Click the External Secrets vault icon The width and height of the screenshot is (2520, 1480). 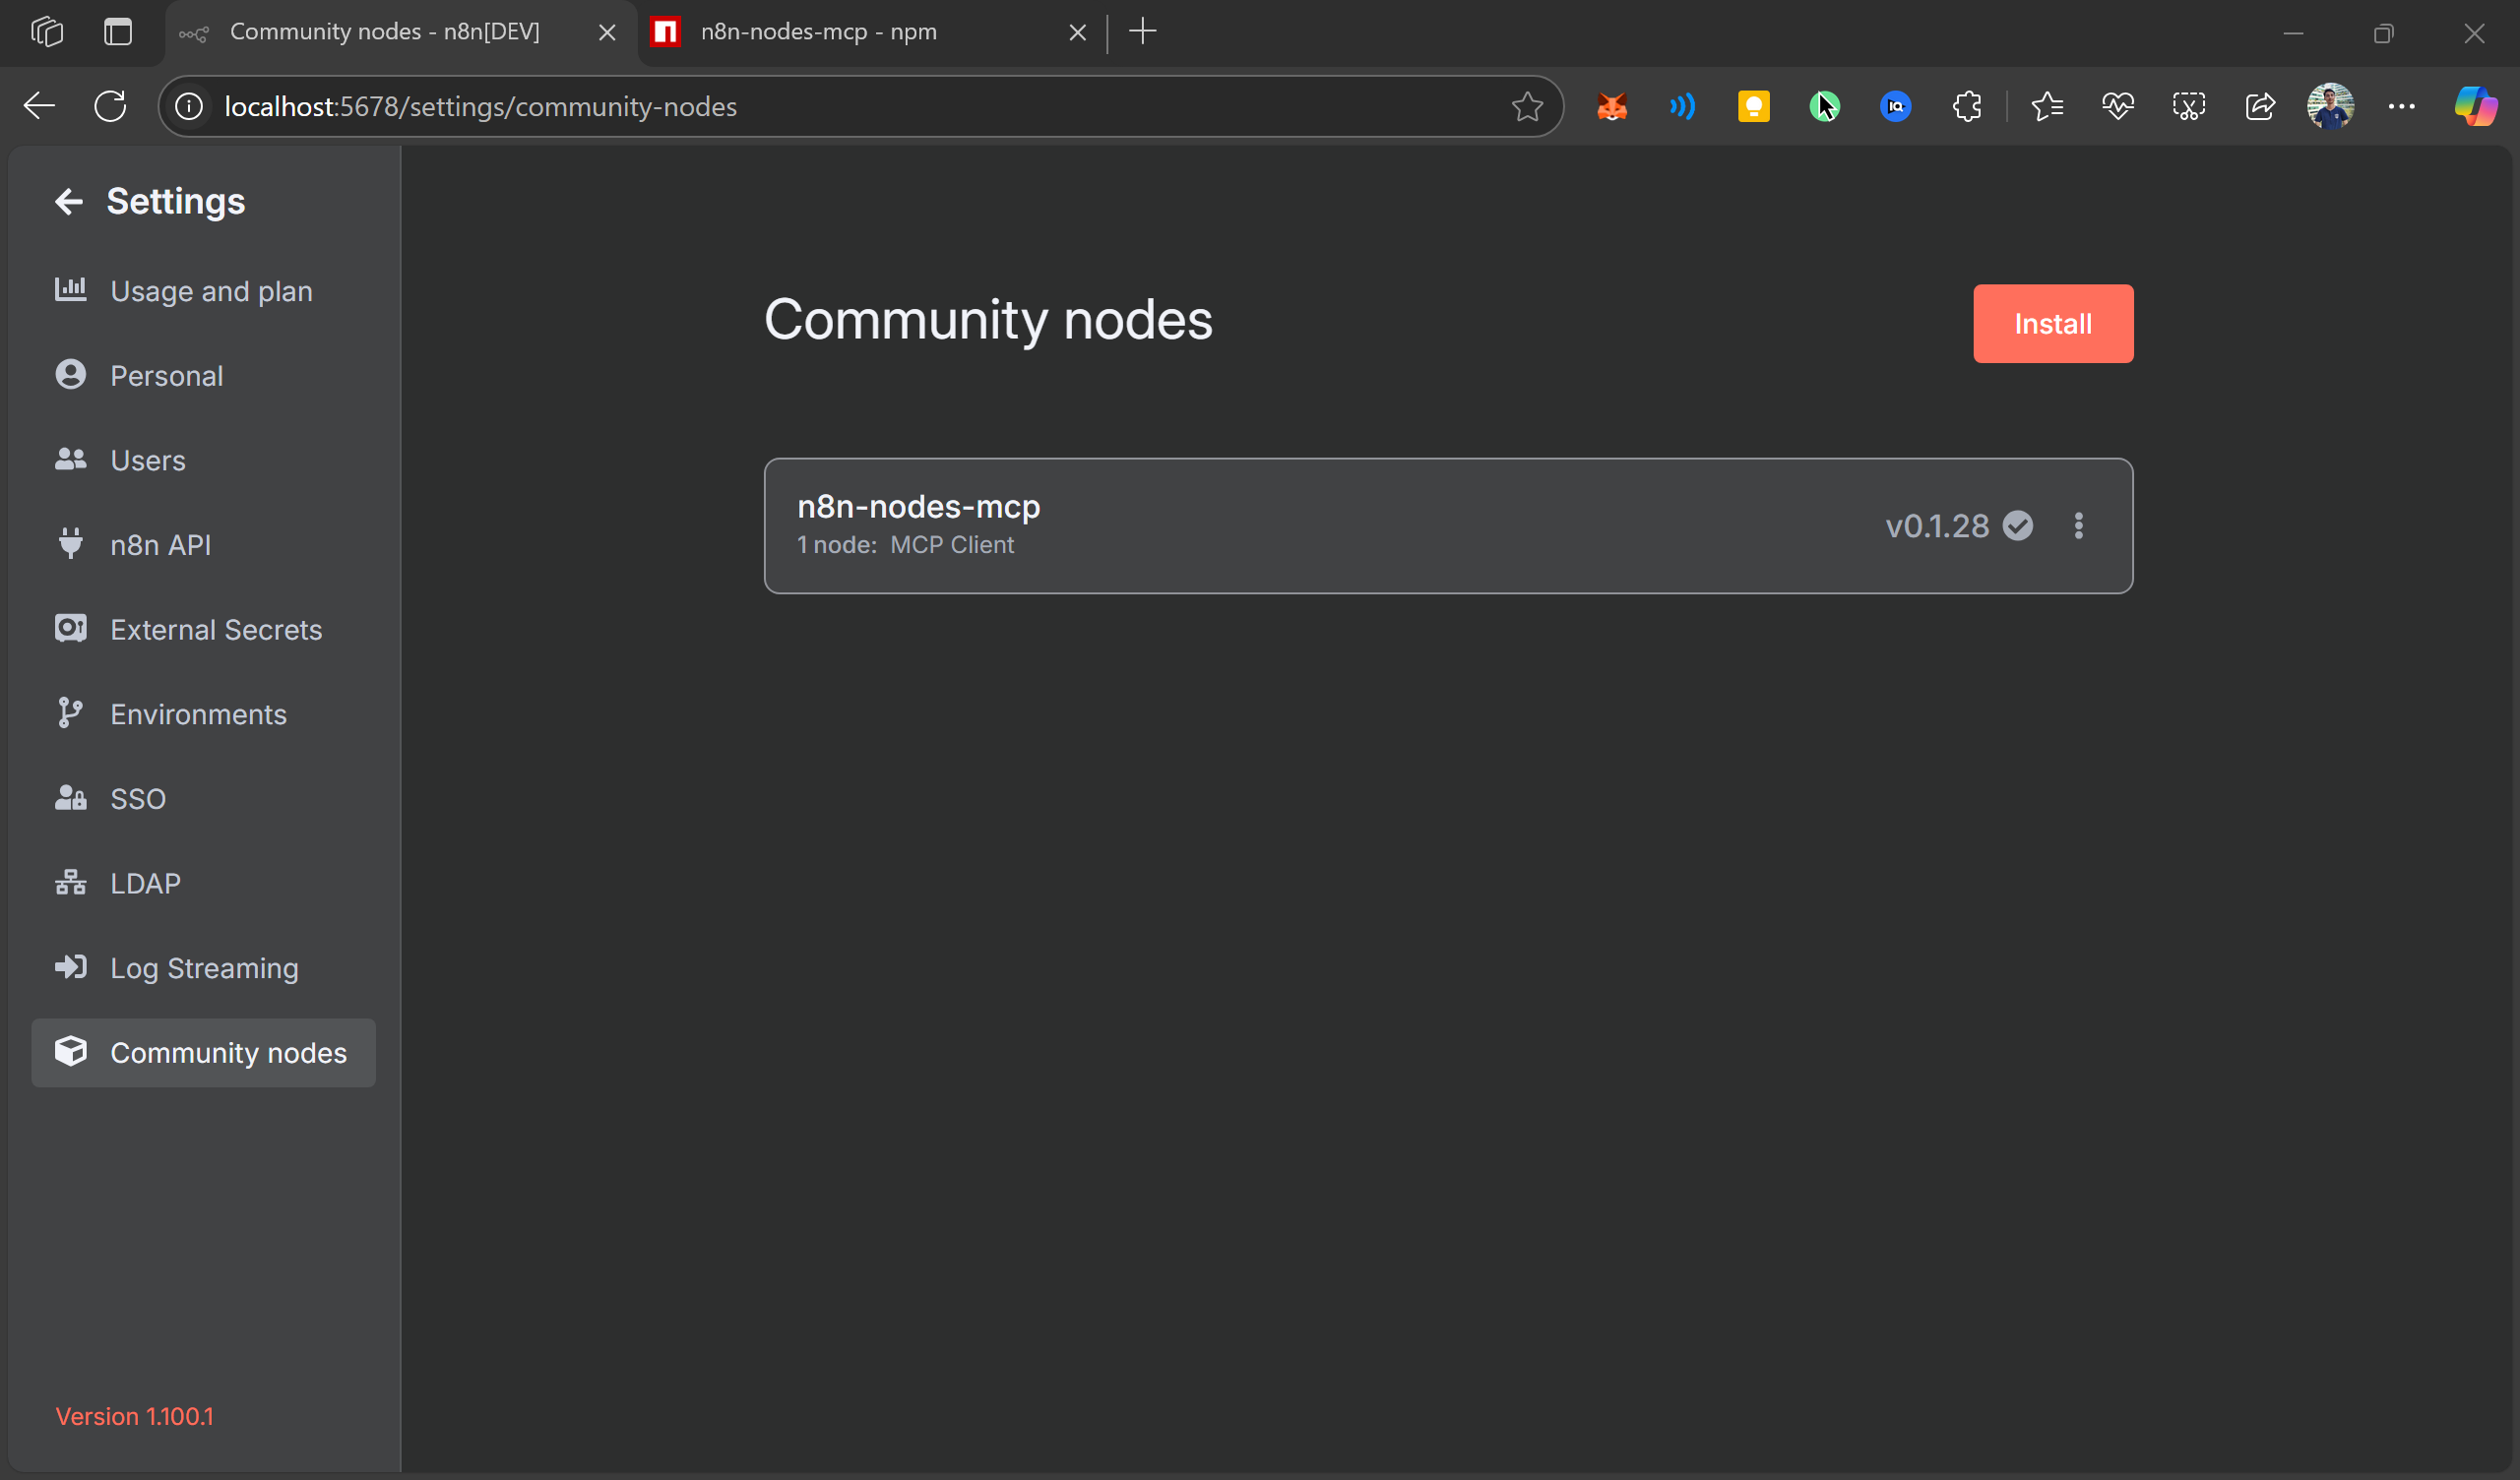click(70, 628)
